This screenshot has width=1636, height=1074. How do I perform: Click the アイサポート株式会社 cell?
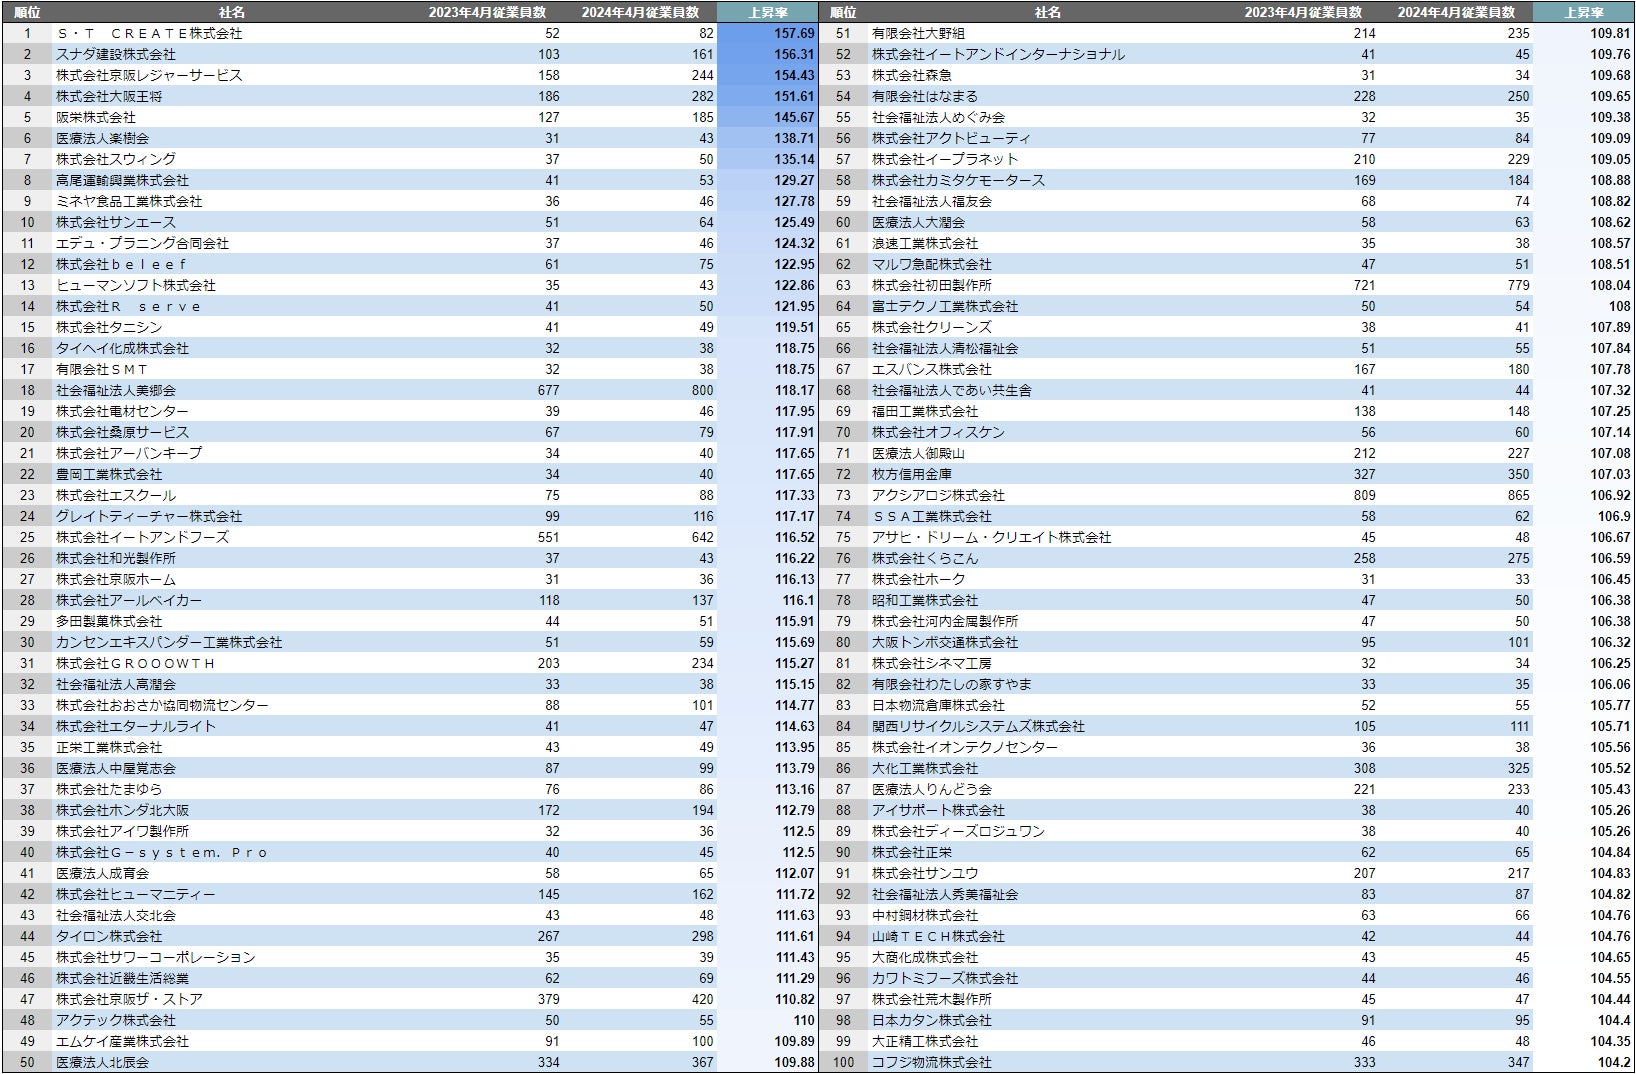pos(938,810)
